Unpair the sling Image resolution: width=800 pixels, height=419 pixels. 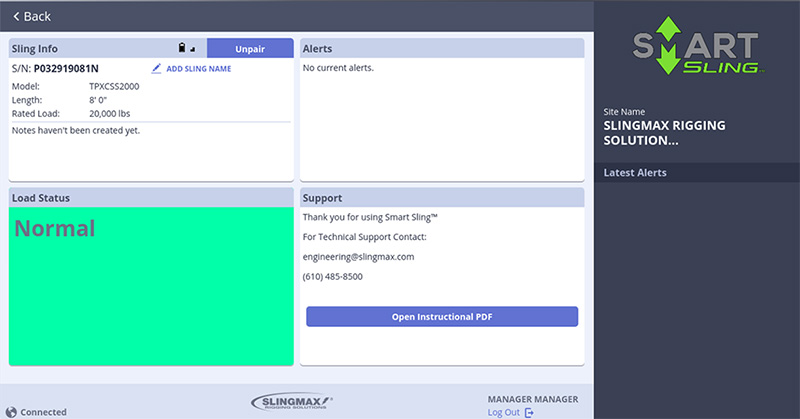click(250, 48)
